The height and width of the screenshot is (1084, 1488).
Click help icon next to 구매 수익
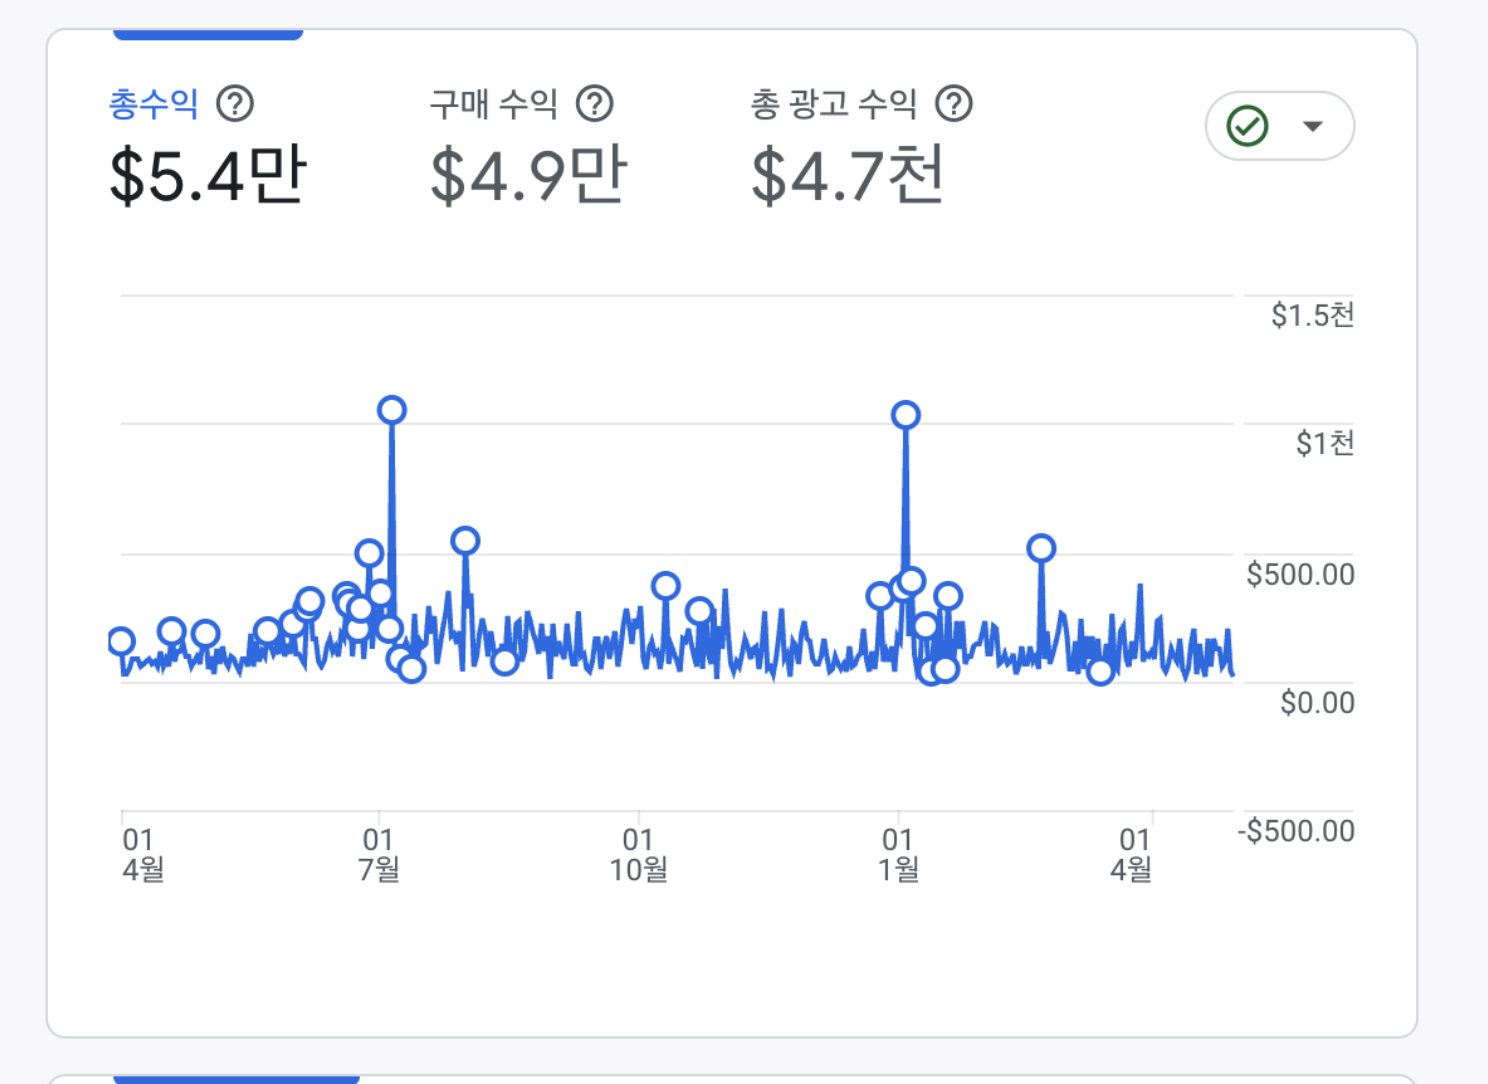[x=595, y=103]
